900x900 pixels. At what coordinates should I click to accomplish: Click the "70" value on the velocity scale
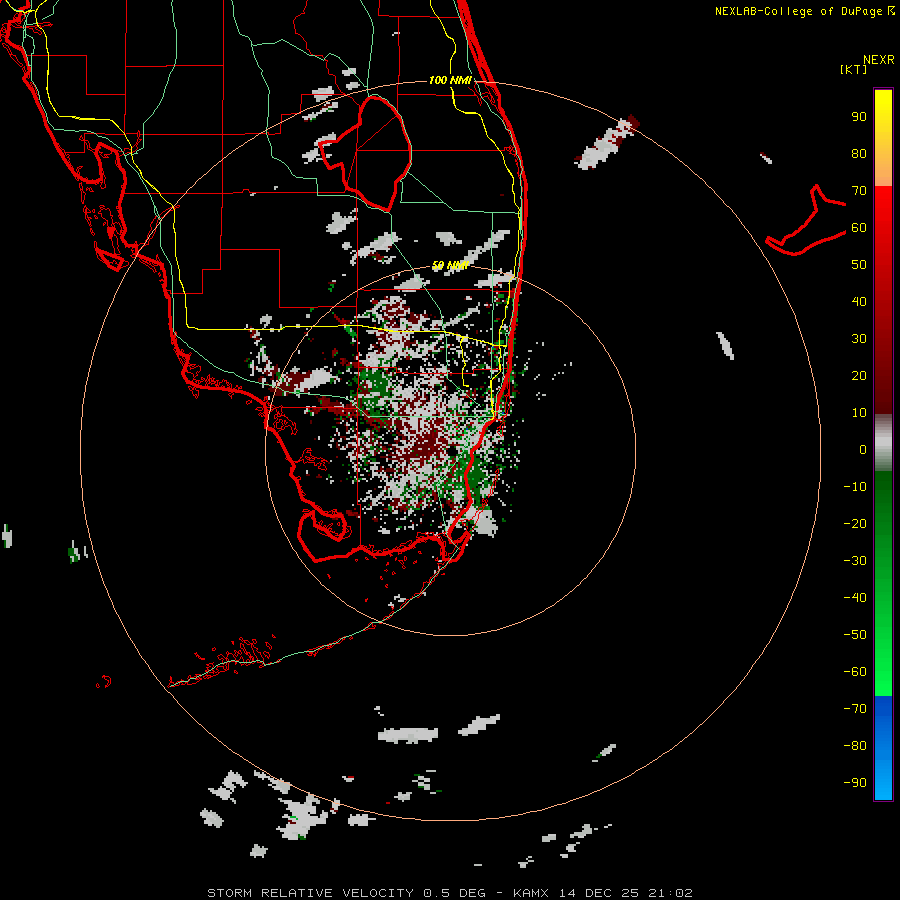tap(859, 191)
